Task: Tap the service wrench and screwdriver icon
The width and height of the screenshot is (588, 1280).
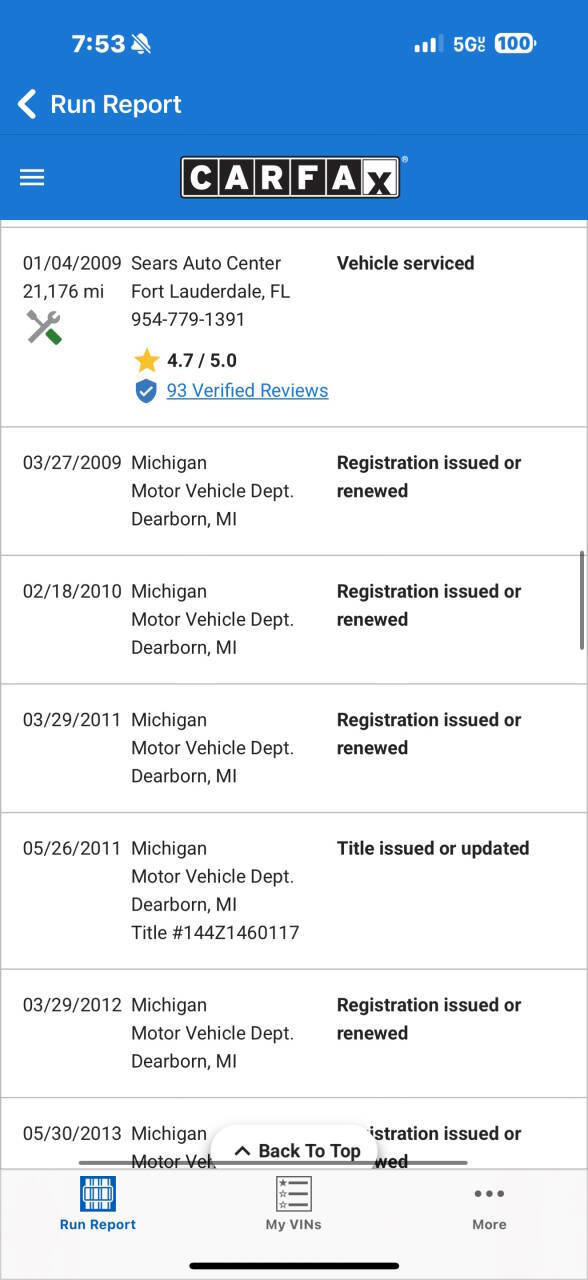Action: point(44,326)
